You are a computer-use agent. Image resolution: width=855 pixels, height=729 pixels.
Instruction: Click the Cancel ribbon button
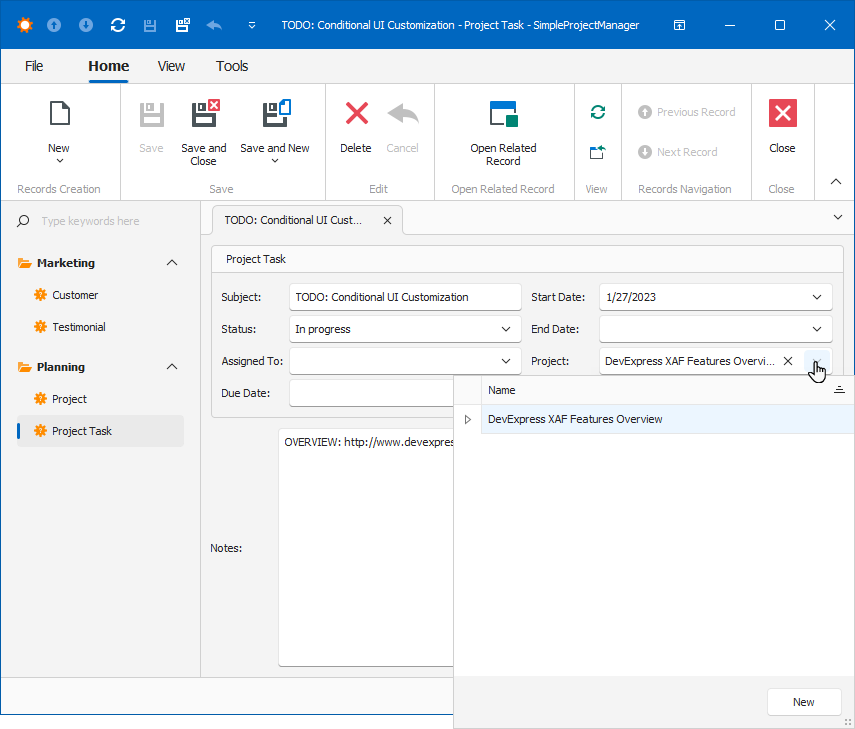[402, 126]
